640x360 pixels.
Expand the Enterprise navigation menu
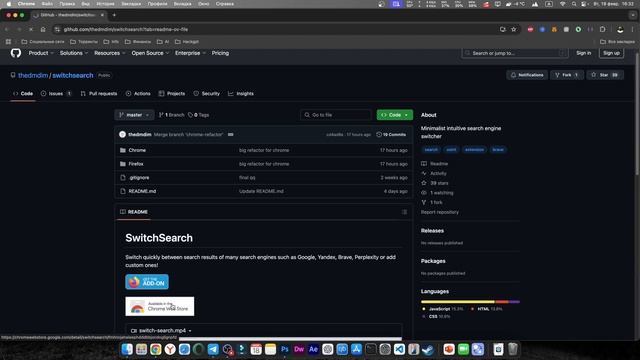point(190,53)
